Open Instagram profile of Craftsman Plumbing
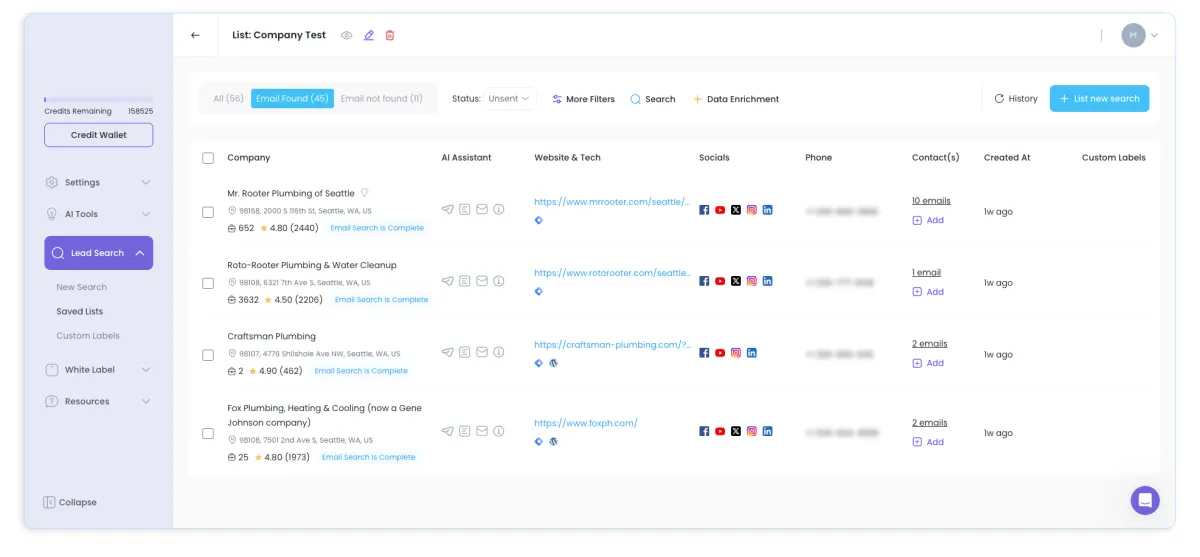1200x557 pixels. tap(736, 353)
